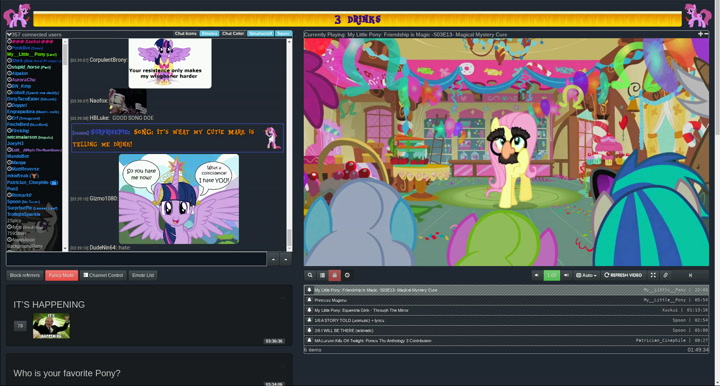Click the 3 DRINKS banner bar
The image size is (720, 386).
pyautogui.click(x=358, y=19)
